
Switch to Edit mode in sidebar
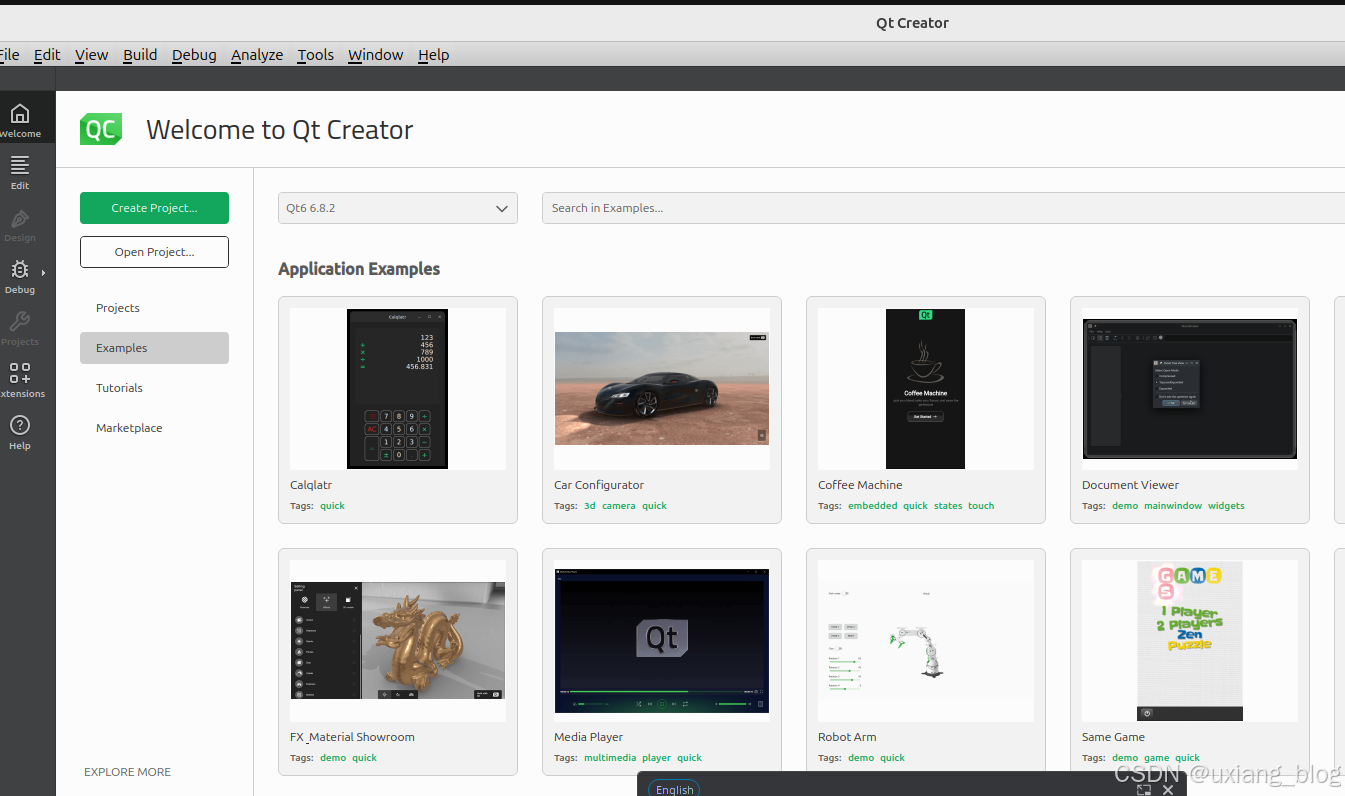tap(20, 172)
